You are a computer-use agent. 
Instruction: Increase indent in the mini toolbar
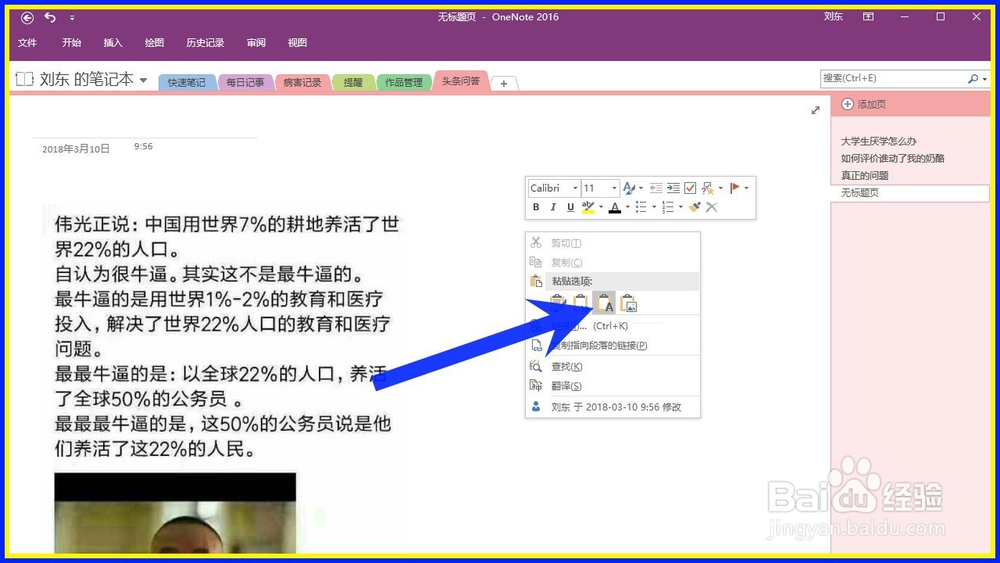[673, 188]
